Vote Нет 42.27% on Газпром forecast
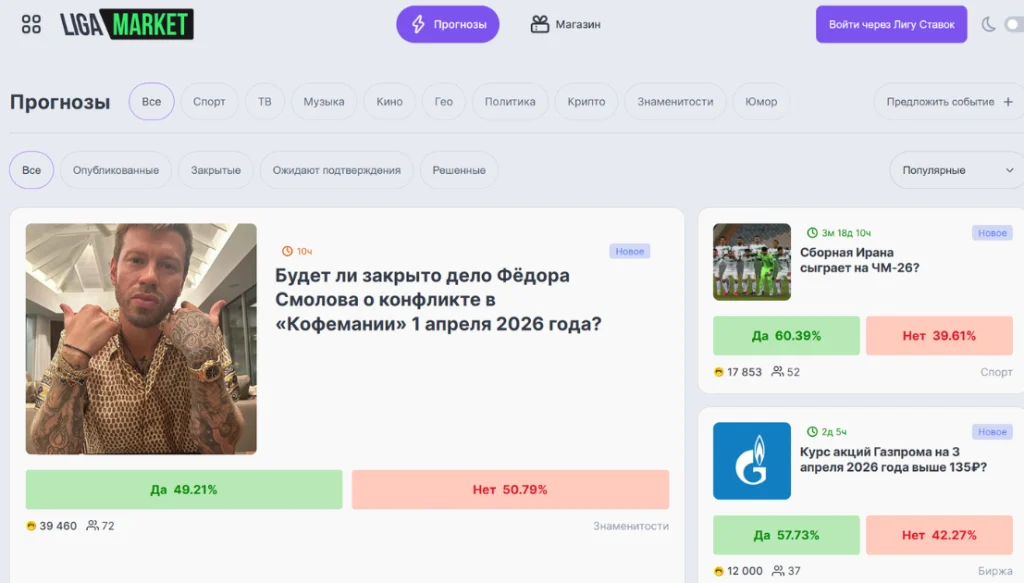The height and width of the screenshot is (583, 1024). [939, 535]
